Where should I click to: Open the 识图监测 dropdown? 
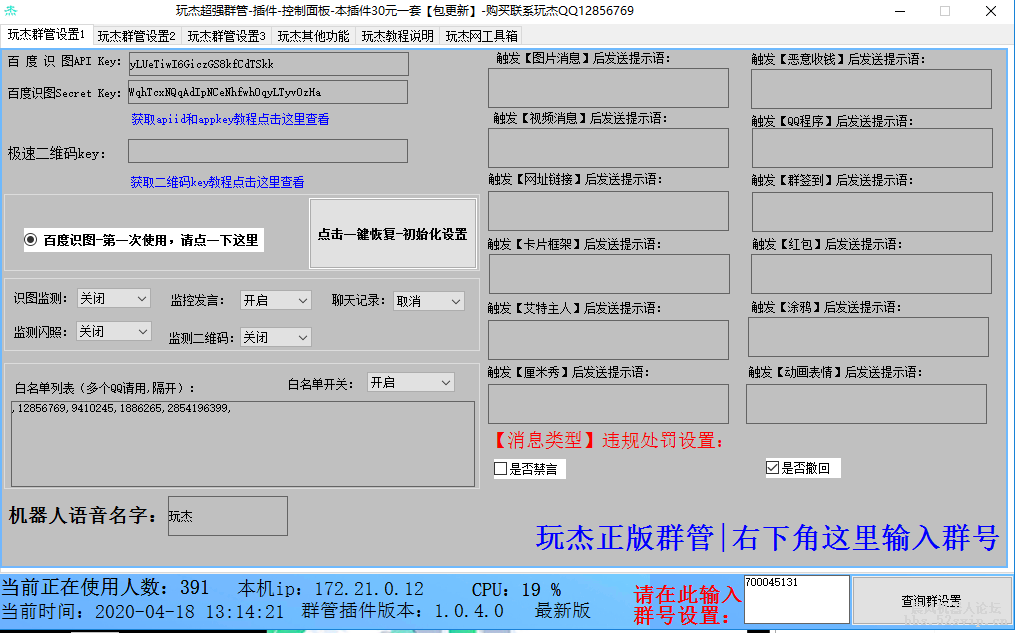point(113,299)
